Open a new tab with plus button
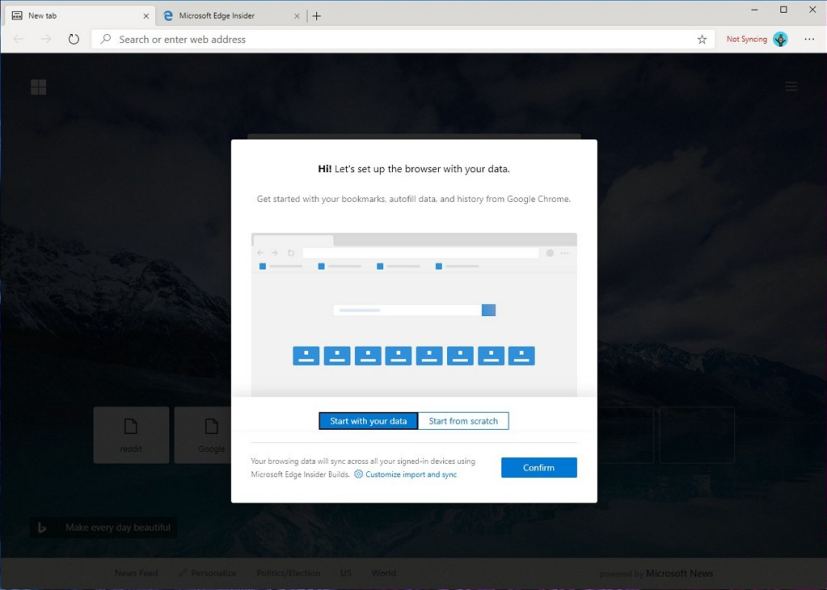827x590 pixels. 316,16
